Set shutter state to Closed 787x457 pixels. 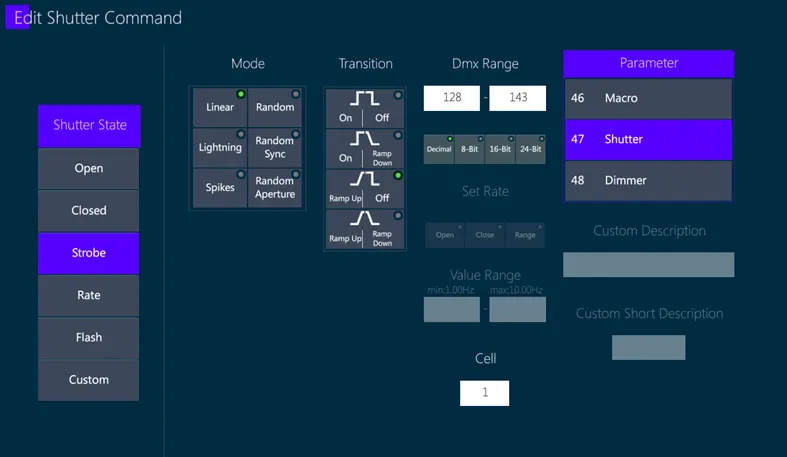(x=89, y=211)
